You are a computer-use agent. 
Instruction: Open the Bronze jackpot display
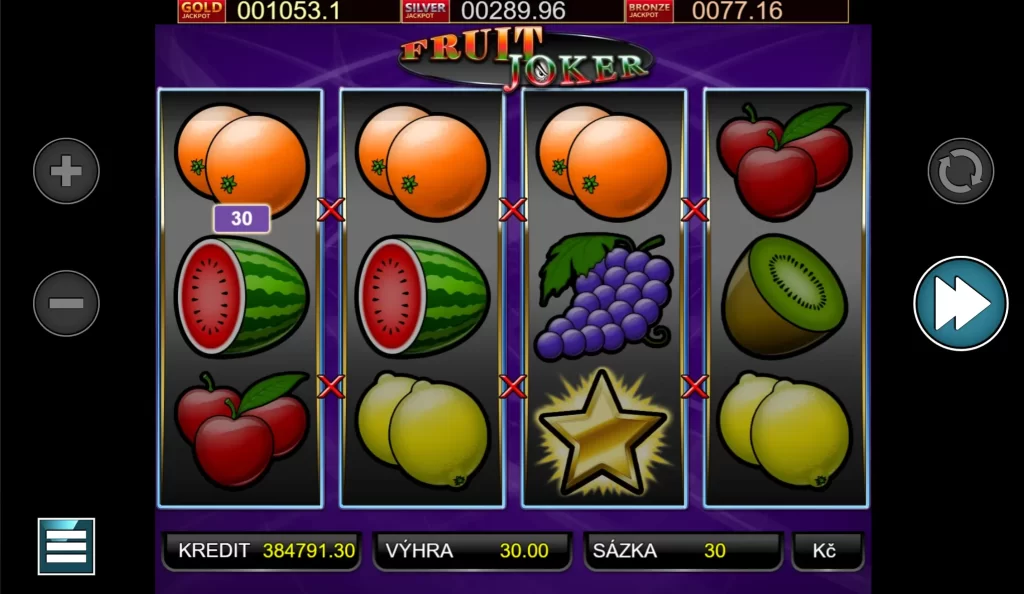(737, 11)
